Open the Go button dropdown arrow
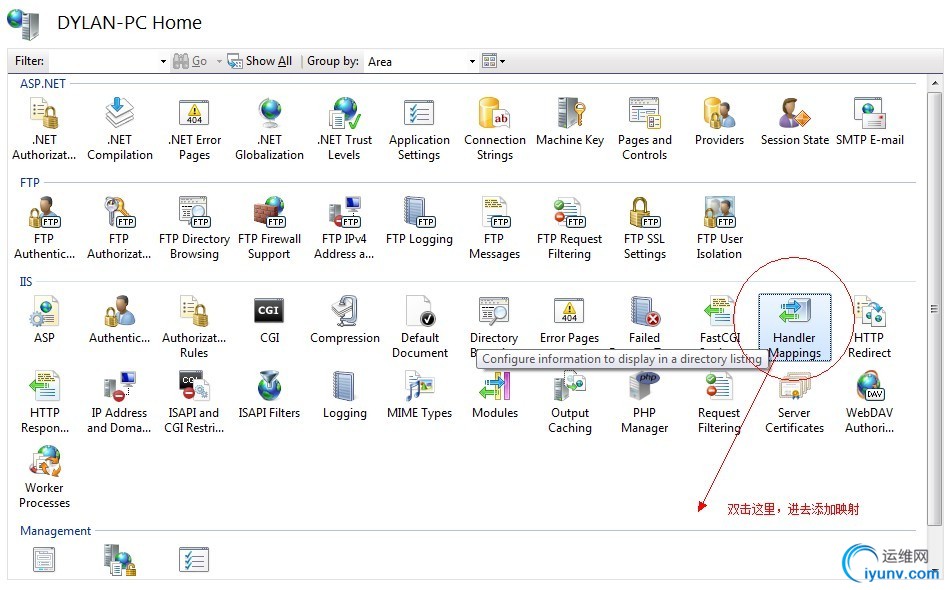 tap(219, 61)
